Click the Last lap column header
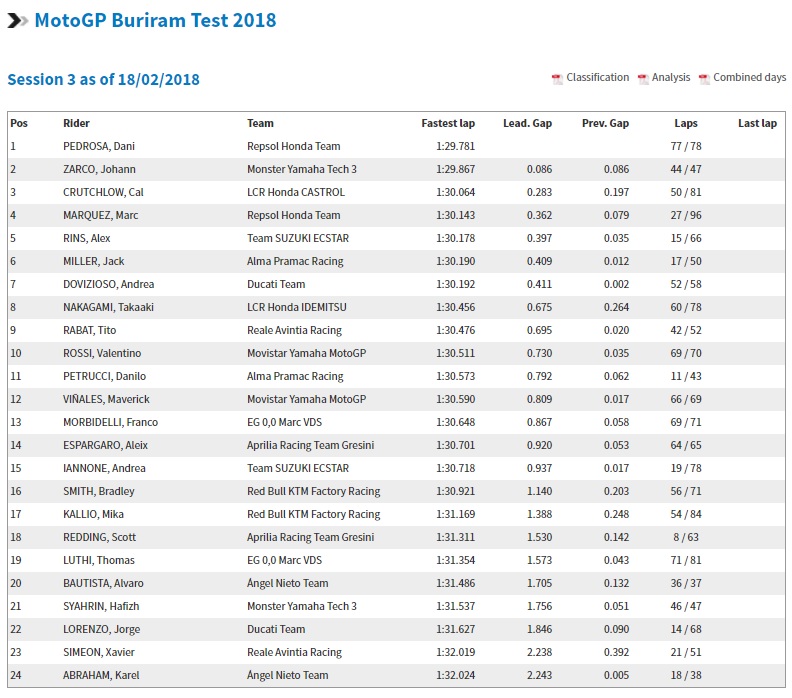Viewport: 792px width, 698px height. click(757, 123)
